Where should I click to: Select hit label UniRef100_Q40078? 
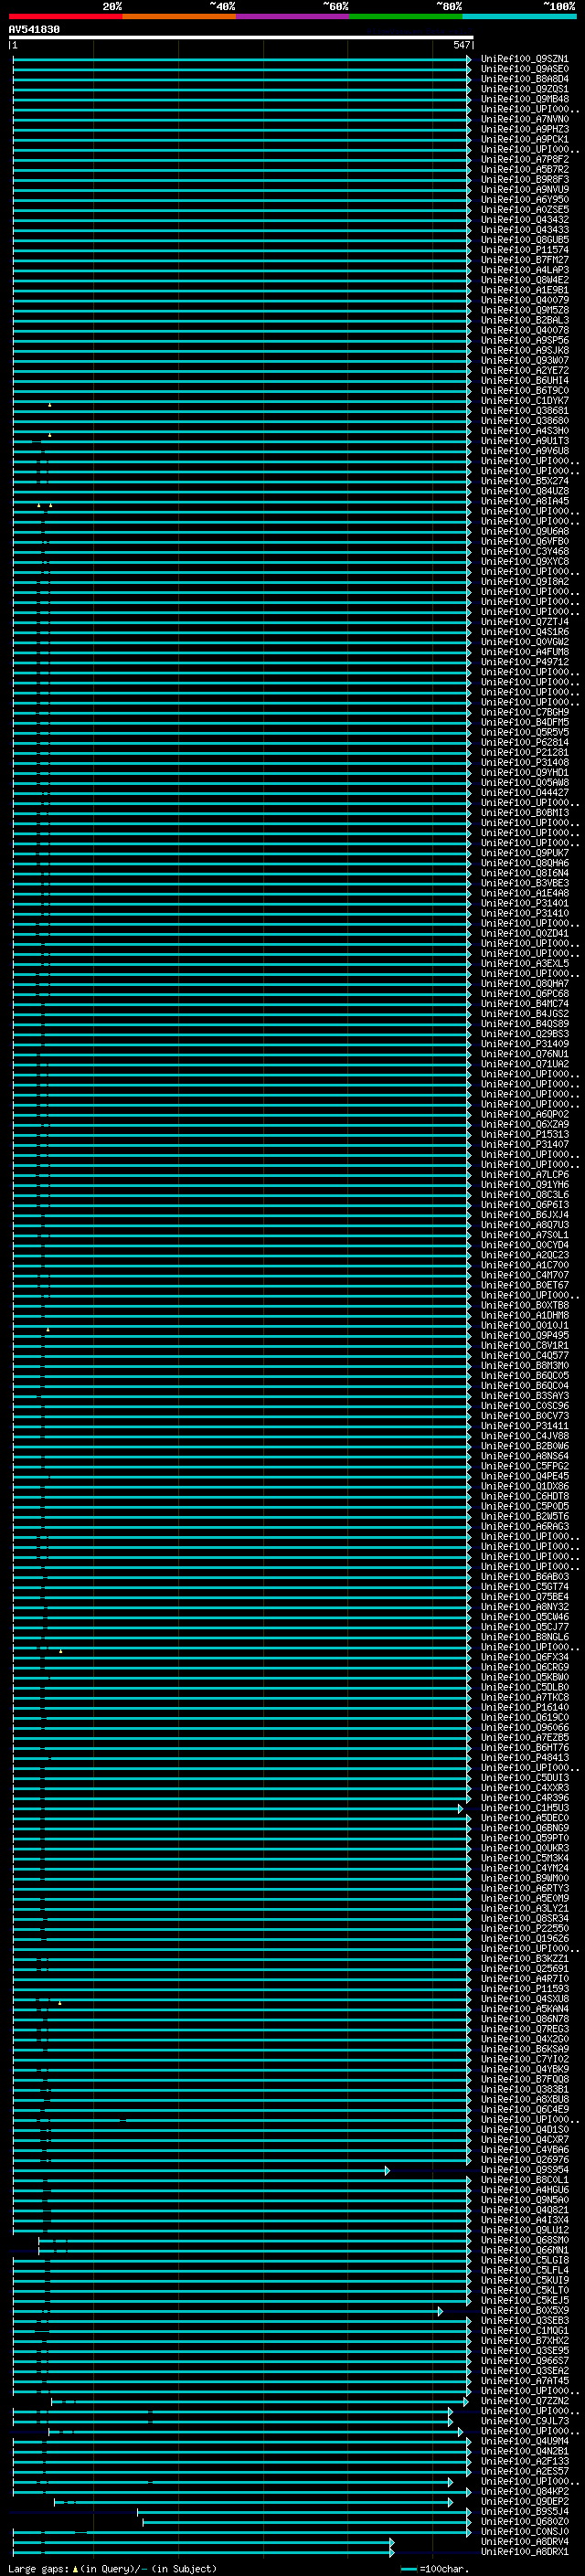point(524,330)
